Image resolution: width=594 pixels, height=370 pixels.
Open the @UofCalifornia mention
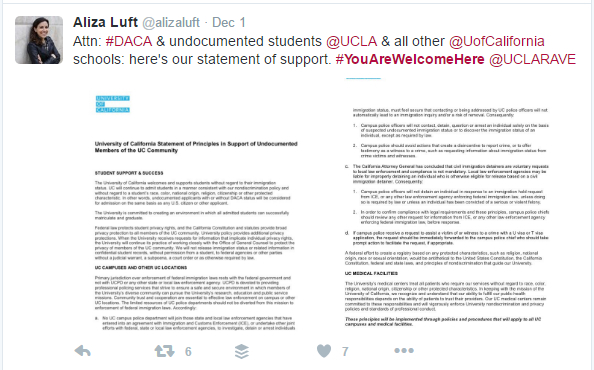[497, 41]
